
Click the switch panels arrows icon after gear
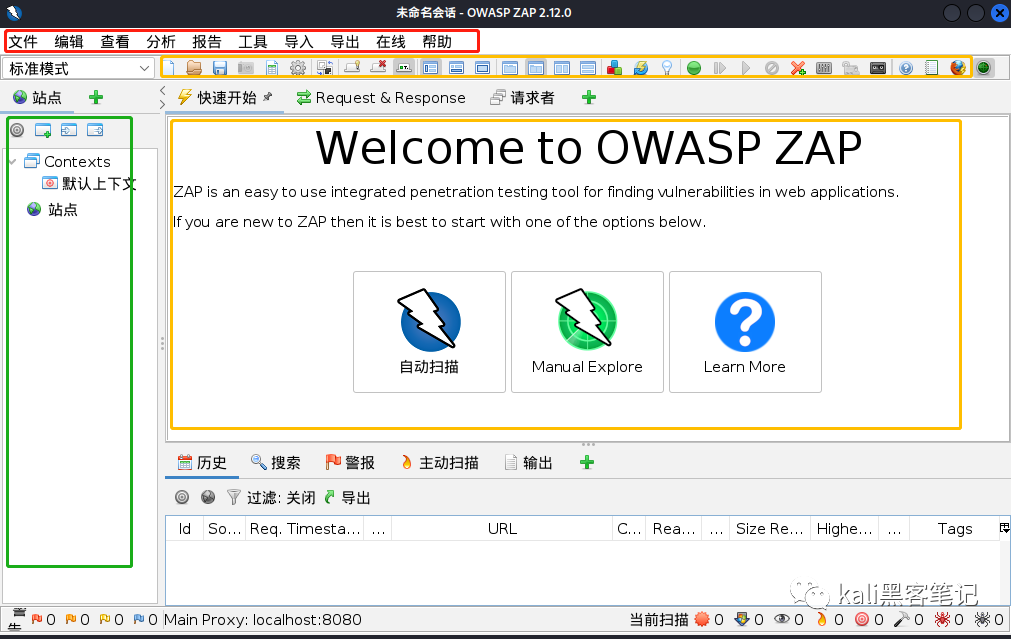click(x=324, y=68)
